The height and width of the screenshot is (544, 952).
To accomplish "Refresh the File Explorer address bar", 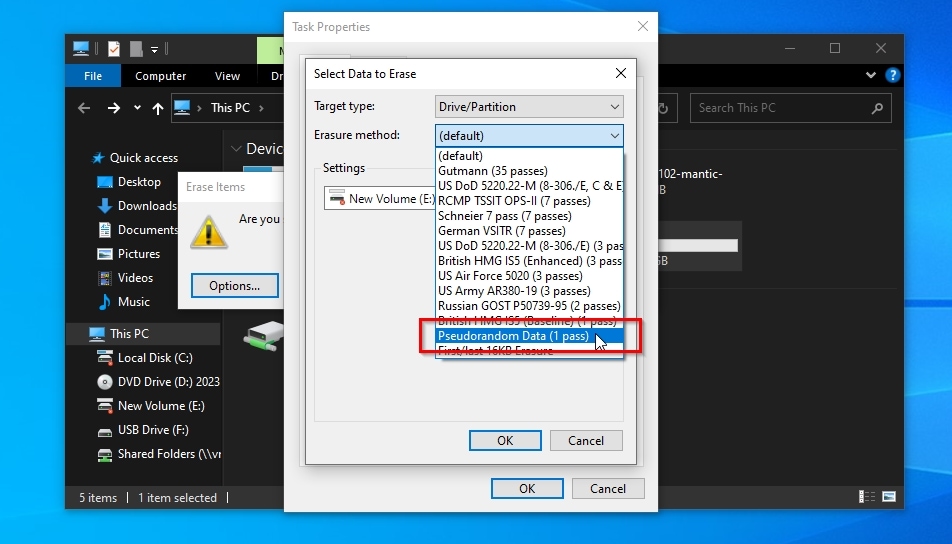I will click(664, 108).
